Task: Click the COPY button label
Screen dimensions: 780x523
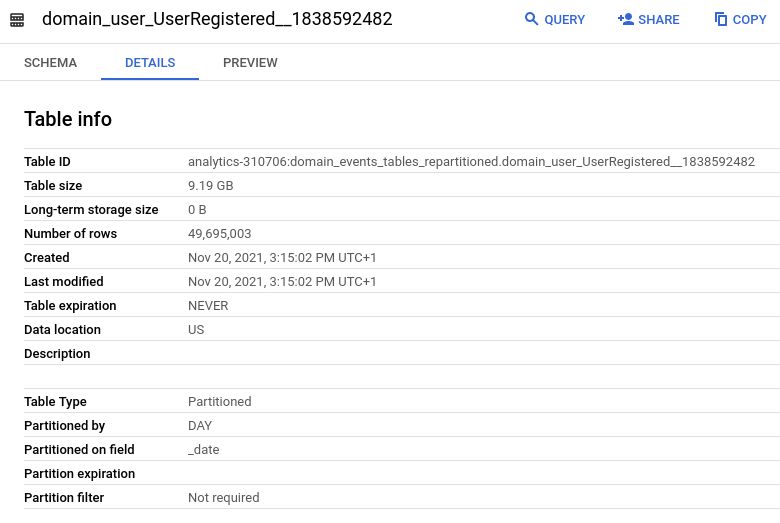Action: 750,19
